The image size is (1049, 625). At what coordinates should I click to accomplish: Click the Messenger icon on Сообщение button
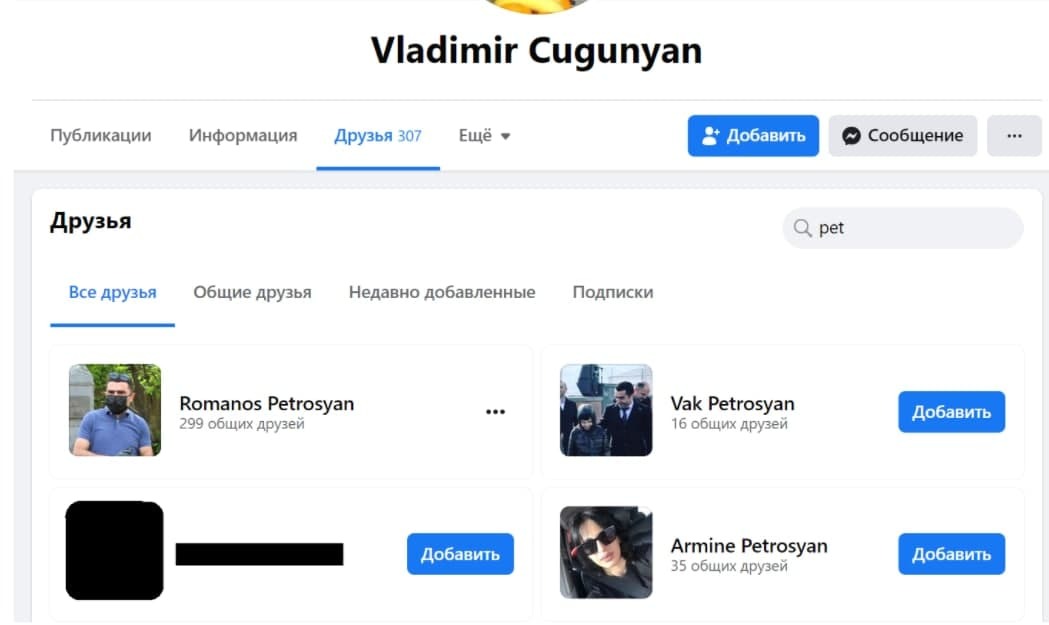tap(851, 136)
